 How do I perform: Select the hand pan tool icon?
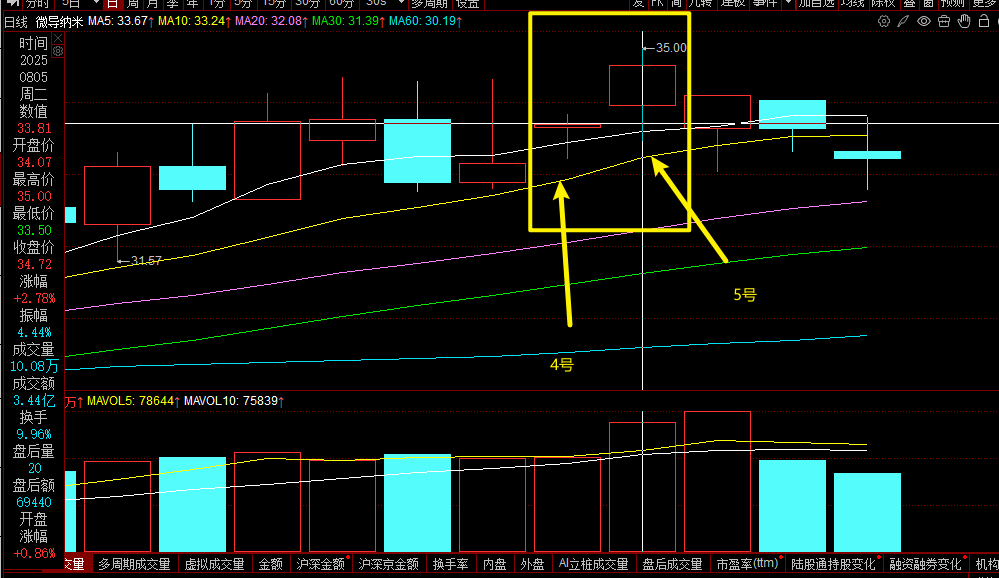click(965, 21)
